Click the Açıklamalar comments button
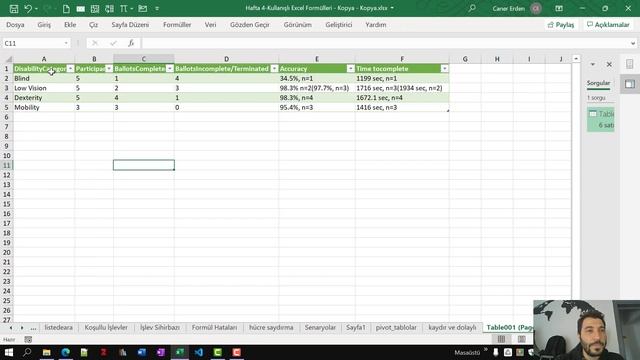Image resolution: width=640 pixels, height=360 pixels. click(x=608, y=25)
